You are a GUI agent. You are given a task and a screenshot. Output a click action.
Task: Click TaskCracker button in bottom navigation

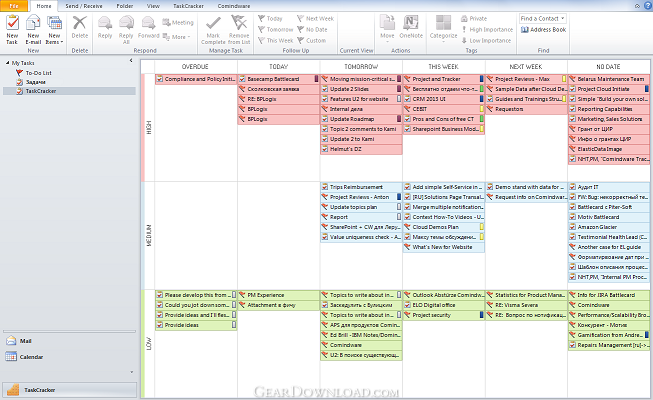pos(69,390)
